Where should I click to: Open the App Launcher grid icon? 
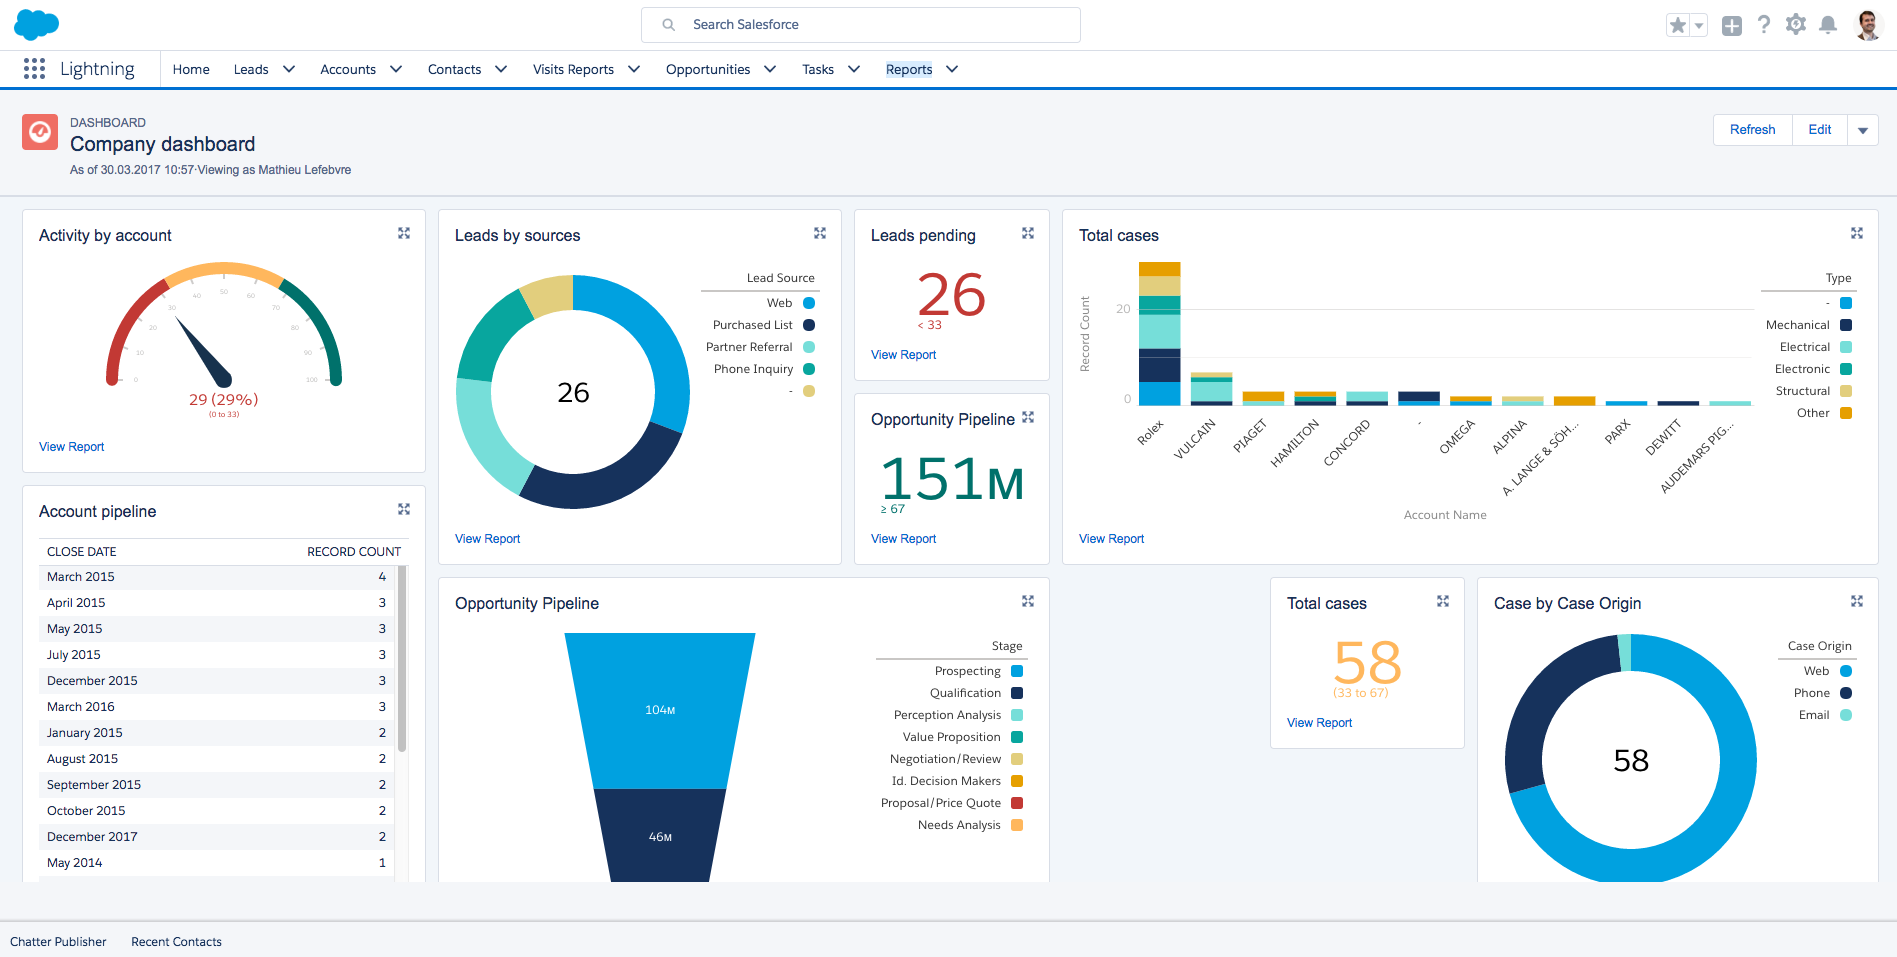pos(34,68)
